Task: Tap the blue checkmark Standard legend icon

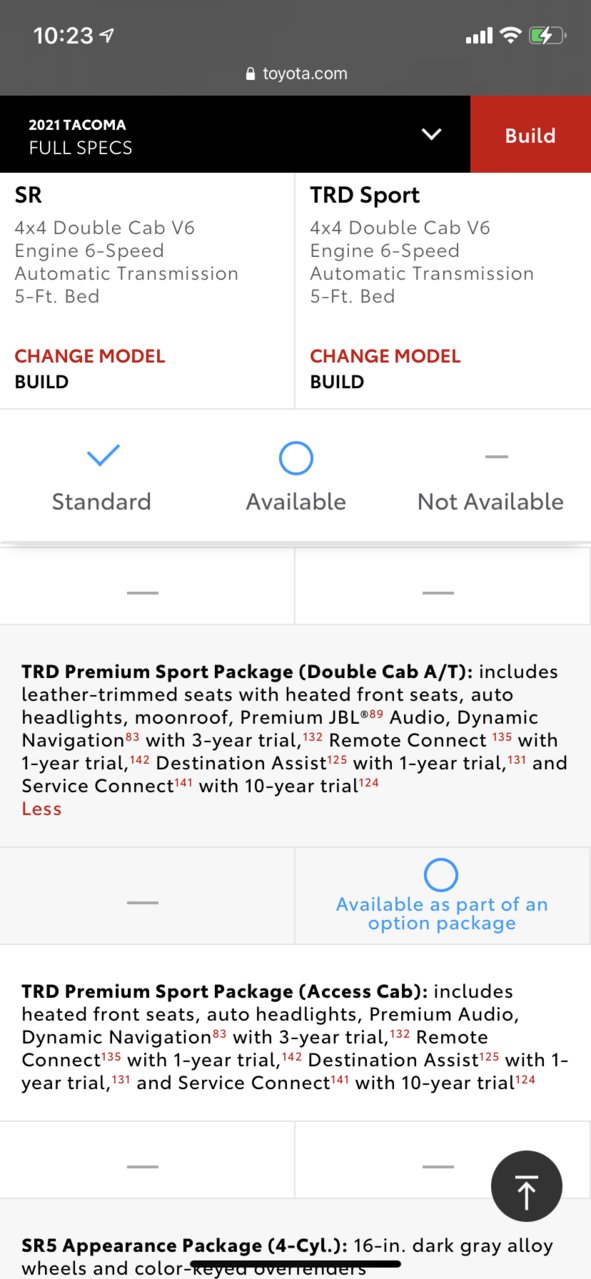Action: pyautogui.click(x=102, y=457)
